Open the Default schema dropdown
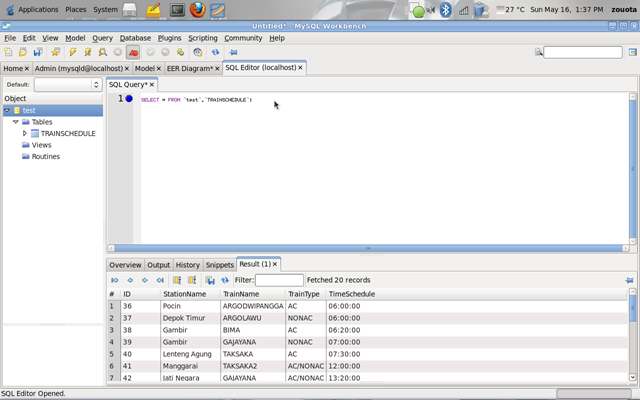The width and height of the screenshot is (640, 400). [x=68, y=84]
